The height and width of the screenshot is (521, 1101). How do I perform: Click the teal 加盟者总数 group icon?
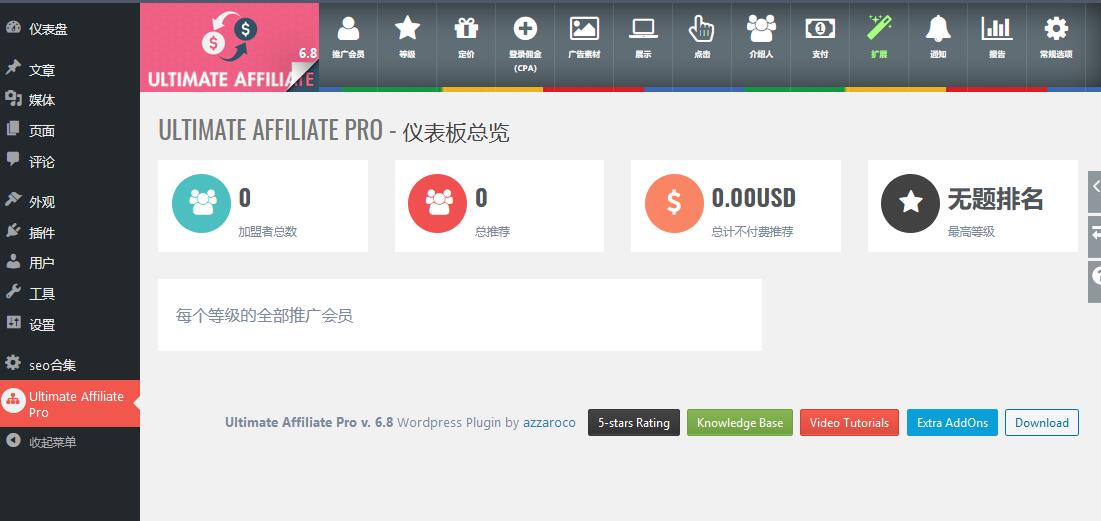[x=202, y=204]
